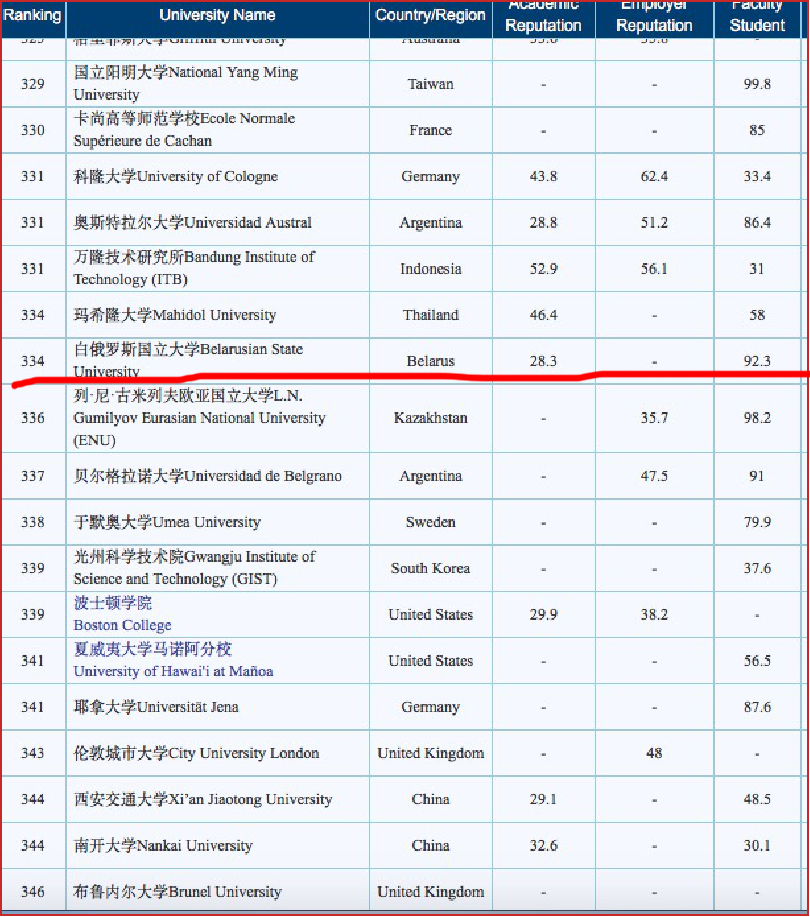This screenshot has height=917, width=810.
Task: Click the France country cell
Action: (x=430, y=130)
